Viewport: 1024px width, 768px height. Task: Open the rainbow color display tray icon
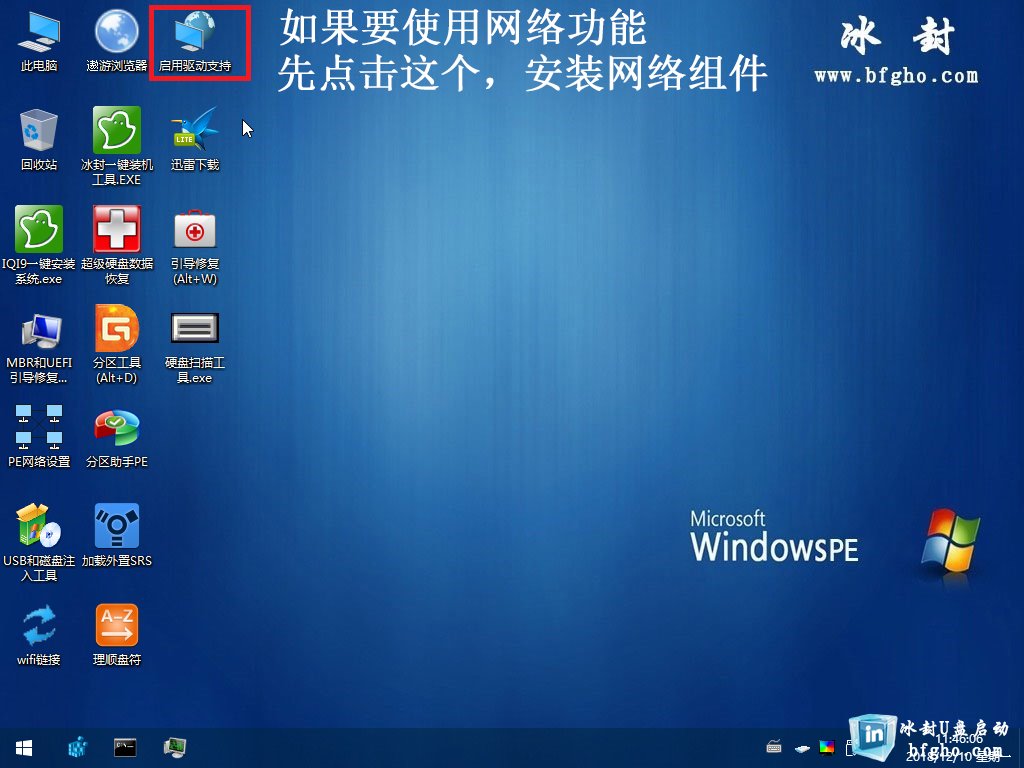pos(827,747)
